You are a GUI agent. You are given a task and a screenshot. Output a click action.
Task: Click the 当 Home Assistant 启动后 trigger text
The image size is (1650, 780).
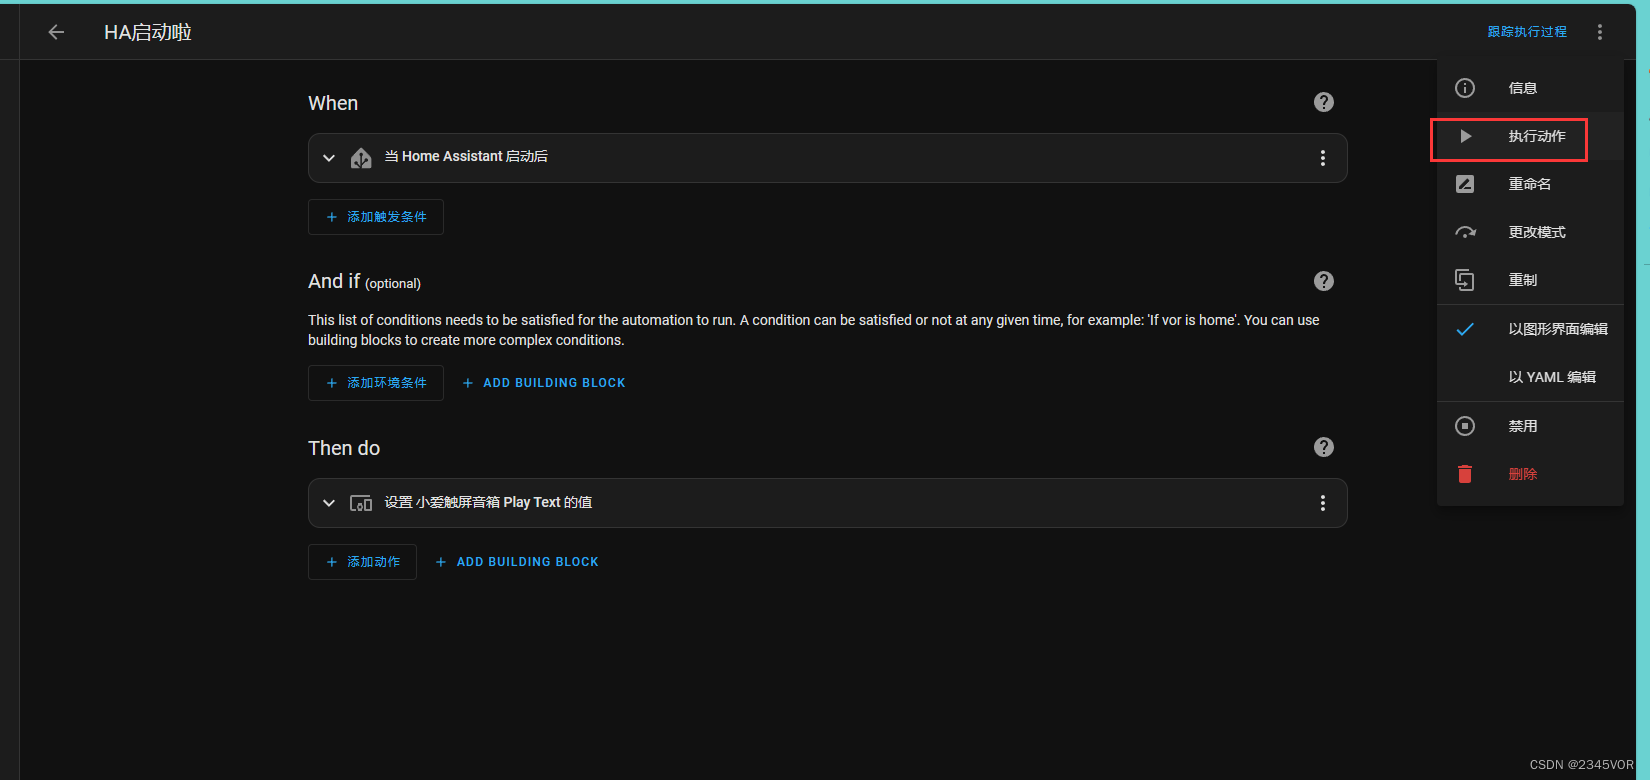tap(466, 156)
